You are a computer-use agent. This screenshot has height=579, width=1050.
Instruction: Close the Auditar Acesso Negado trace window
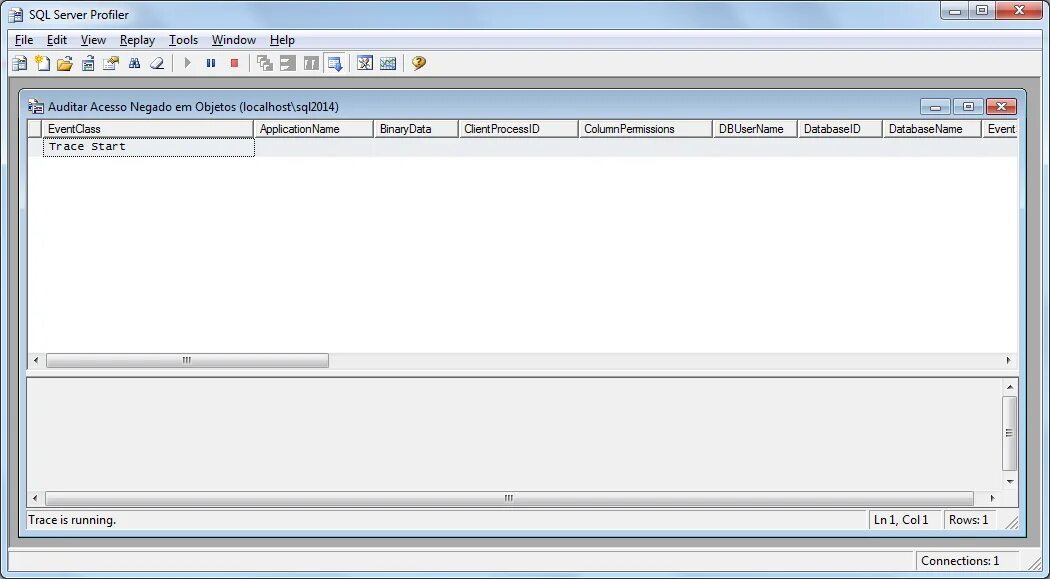tap(1001, 107)
